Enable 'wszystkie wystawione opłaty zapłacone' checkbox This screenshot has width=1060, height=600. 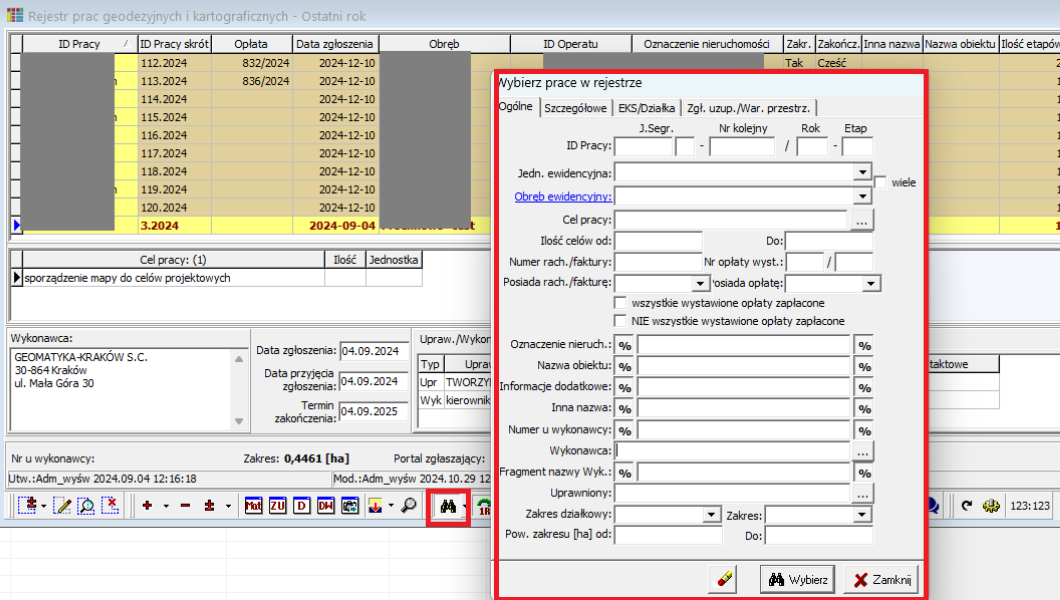tap(621, 302)
